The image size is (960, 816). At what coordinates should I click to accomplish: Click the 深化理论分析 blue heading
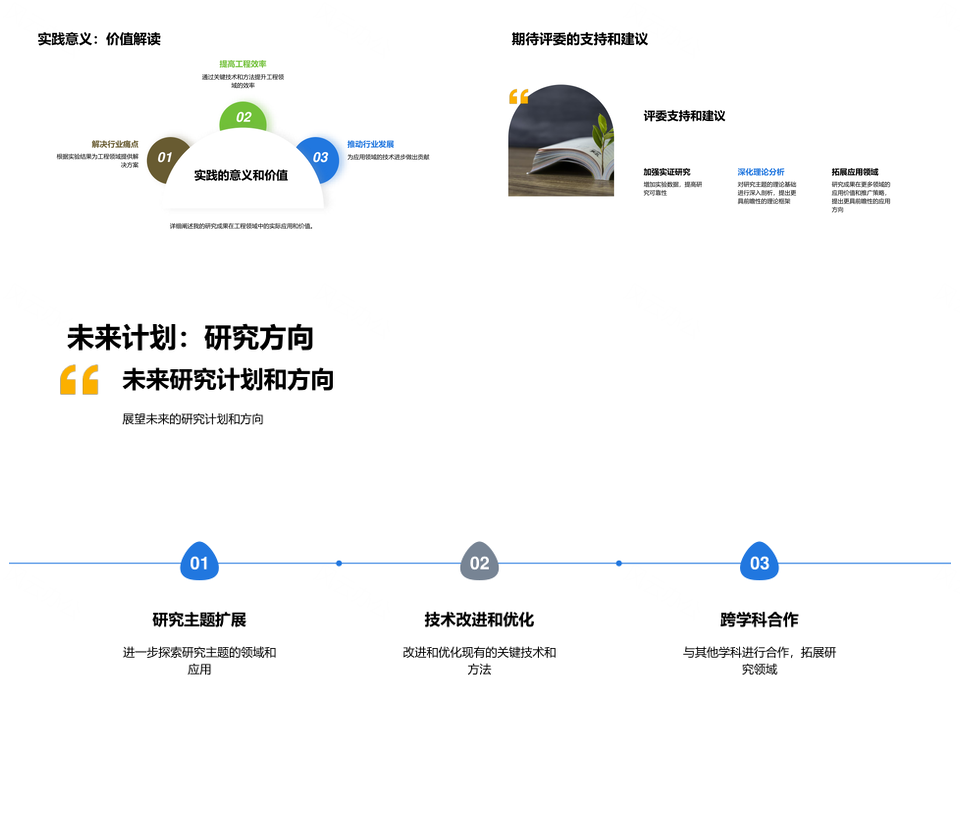pos(761,172)
